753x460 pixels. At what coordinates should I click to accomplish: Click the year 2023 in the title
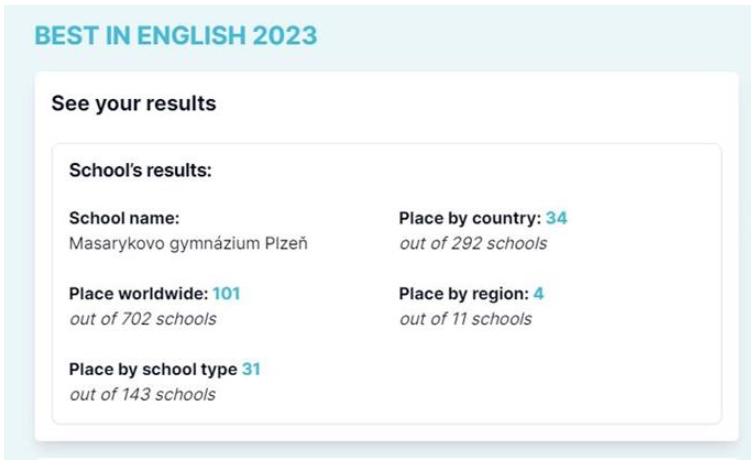click(x=285, y=36)
